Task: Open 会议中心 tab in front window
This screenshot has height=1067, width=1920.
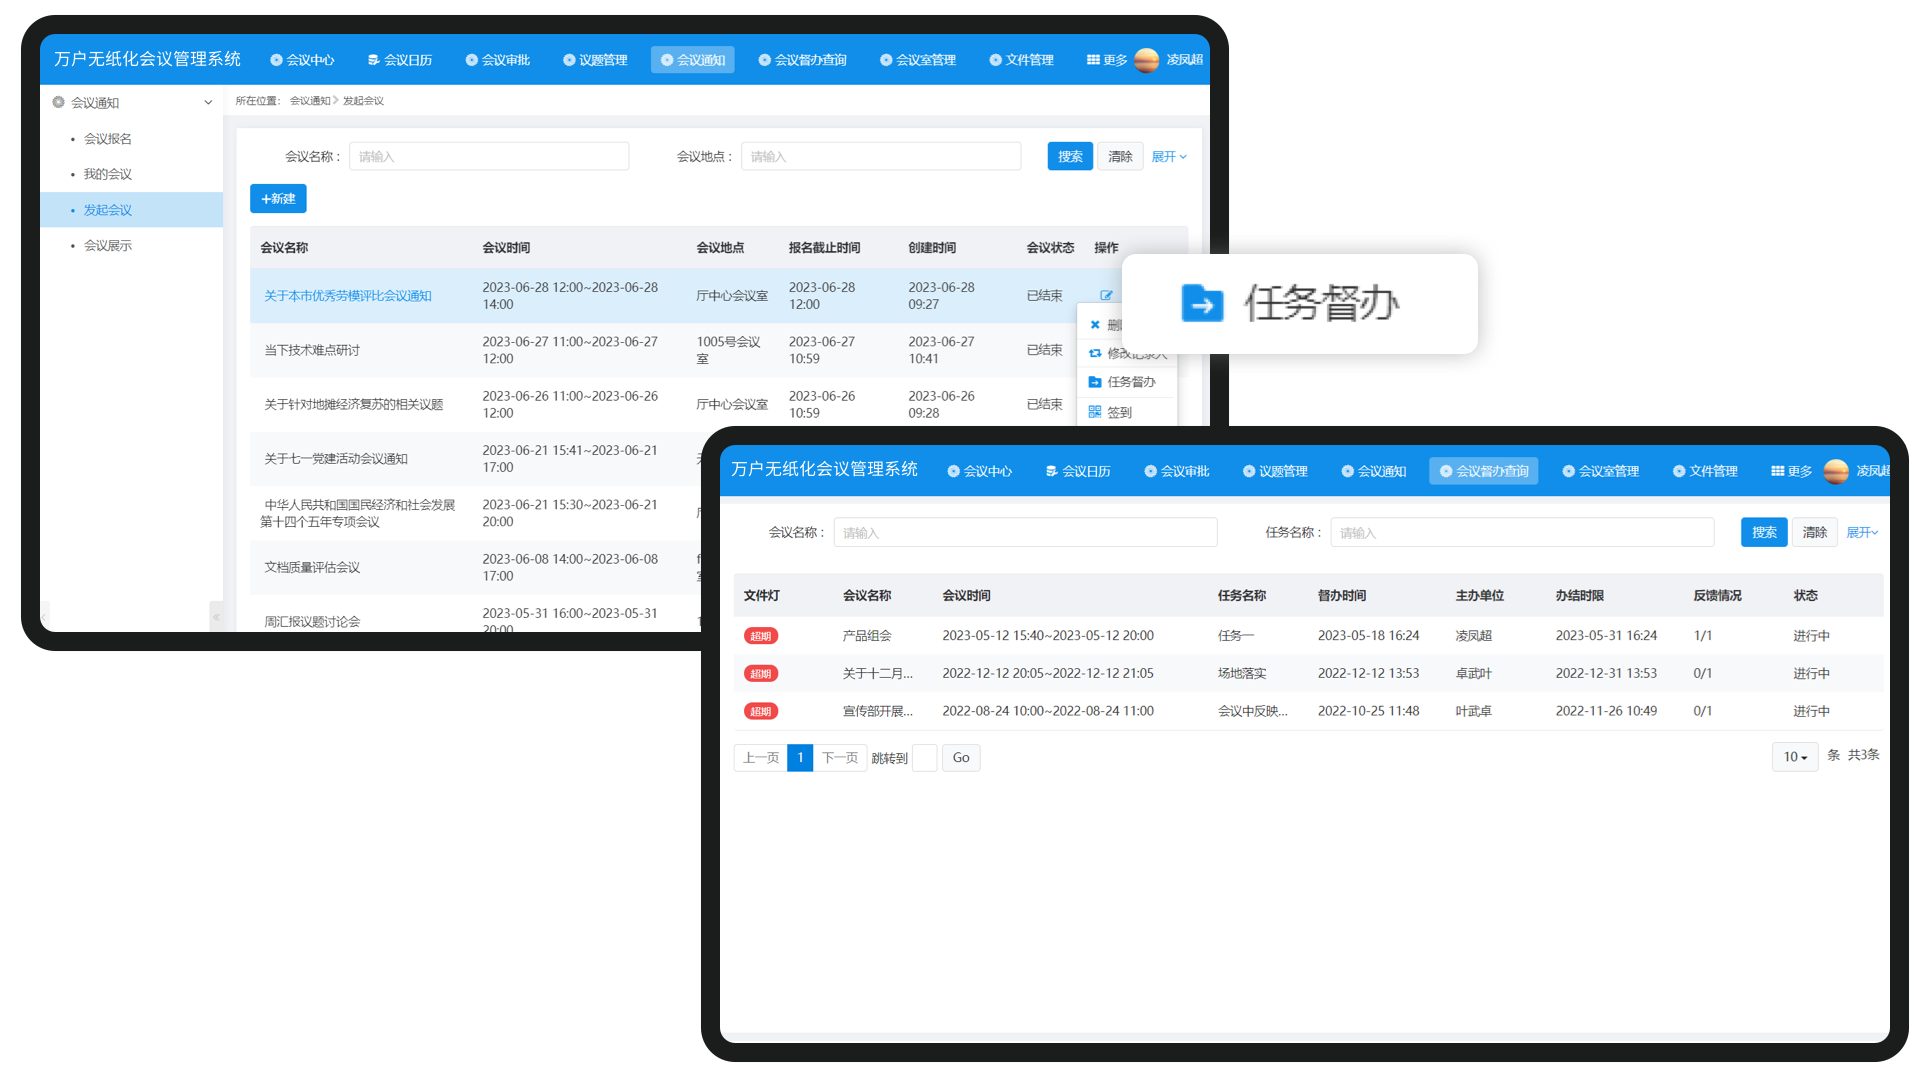Action: (980, 471)
